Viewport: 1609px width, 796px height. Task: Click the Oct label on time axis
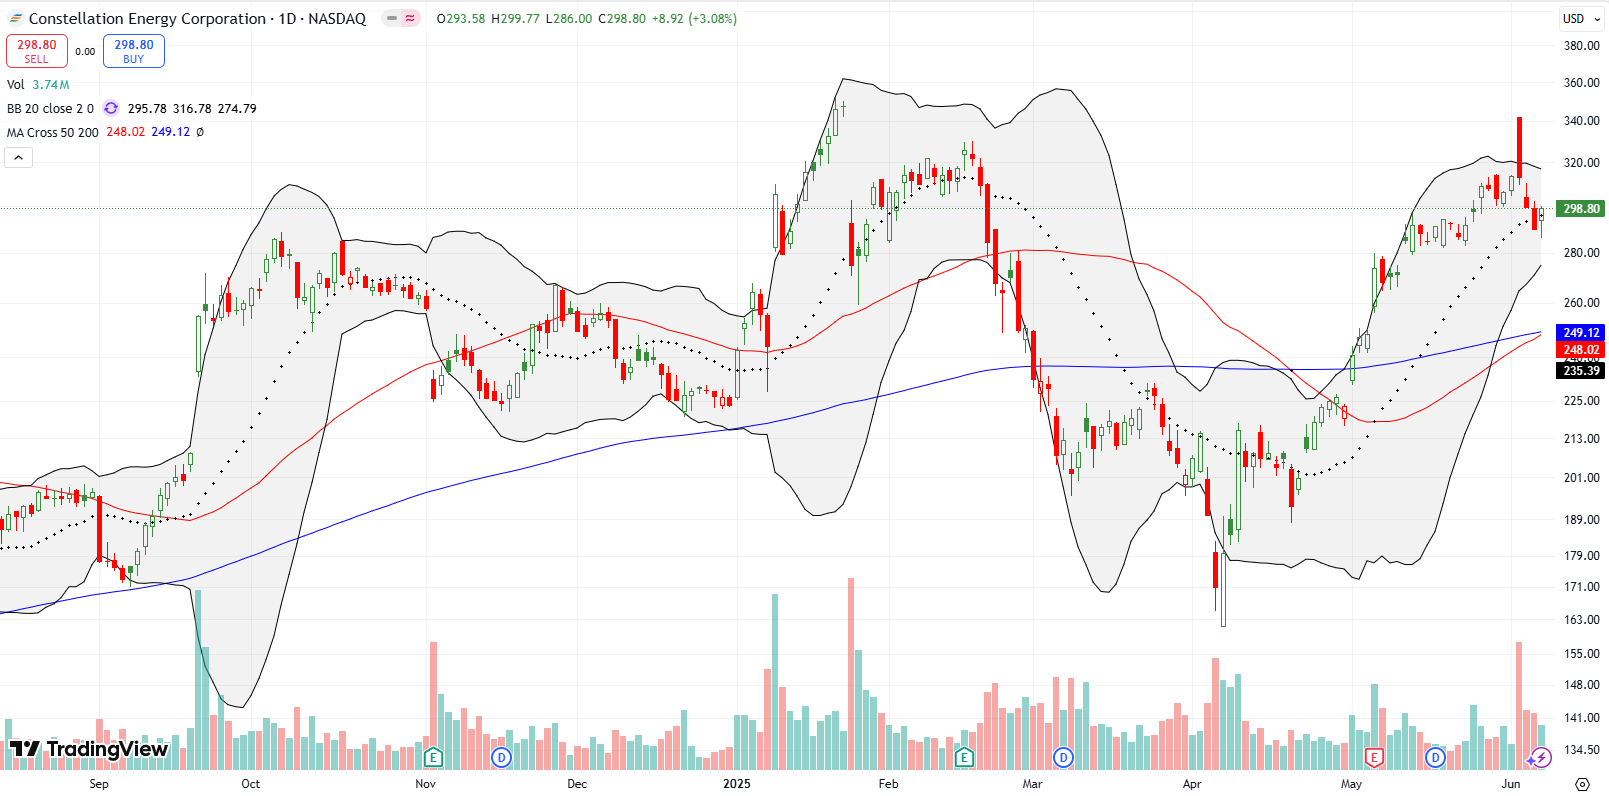pyautogui.click(x=251, y=784)
